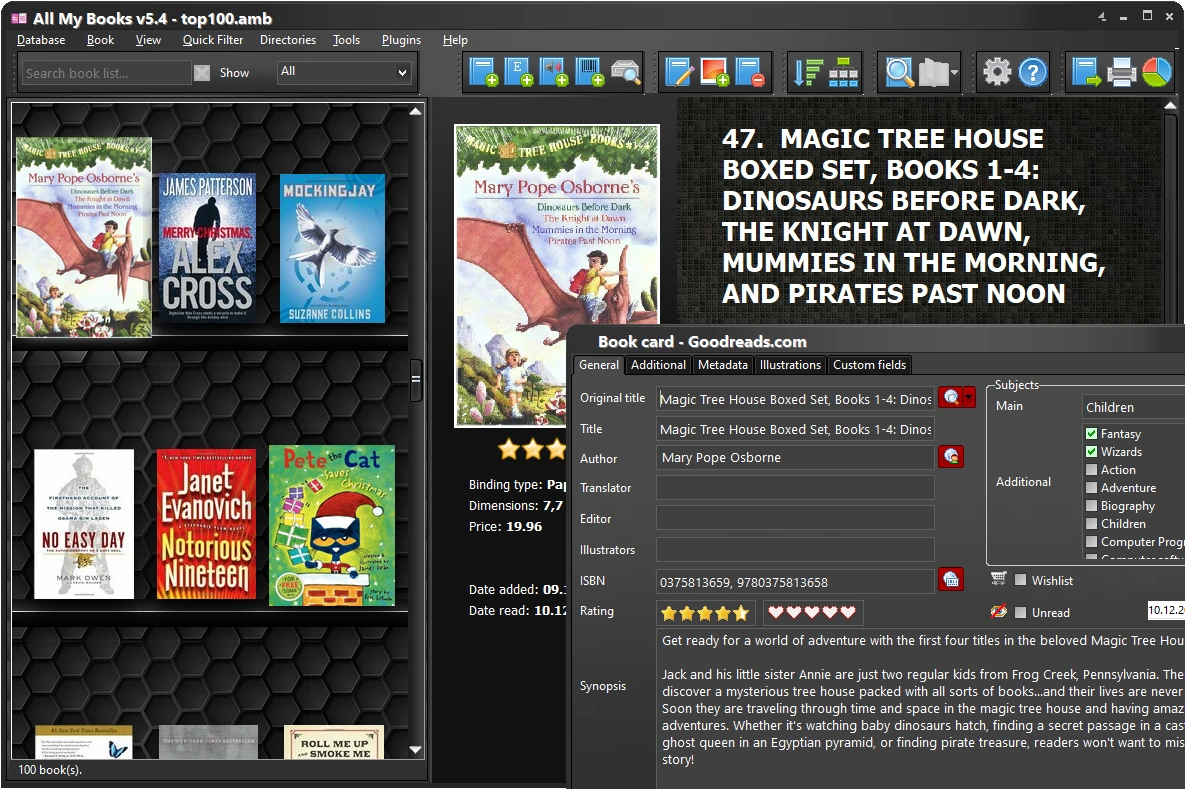Click the clear search box icon beside Show
Image resolution: width=1185 pixels, height=789 pixels.
click(202, 73)
